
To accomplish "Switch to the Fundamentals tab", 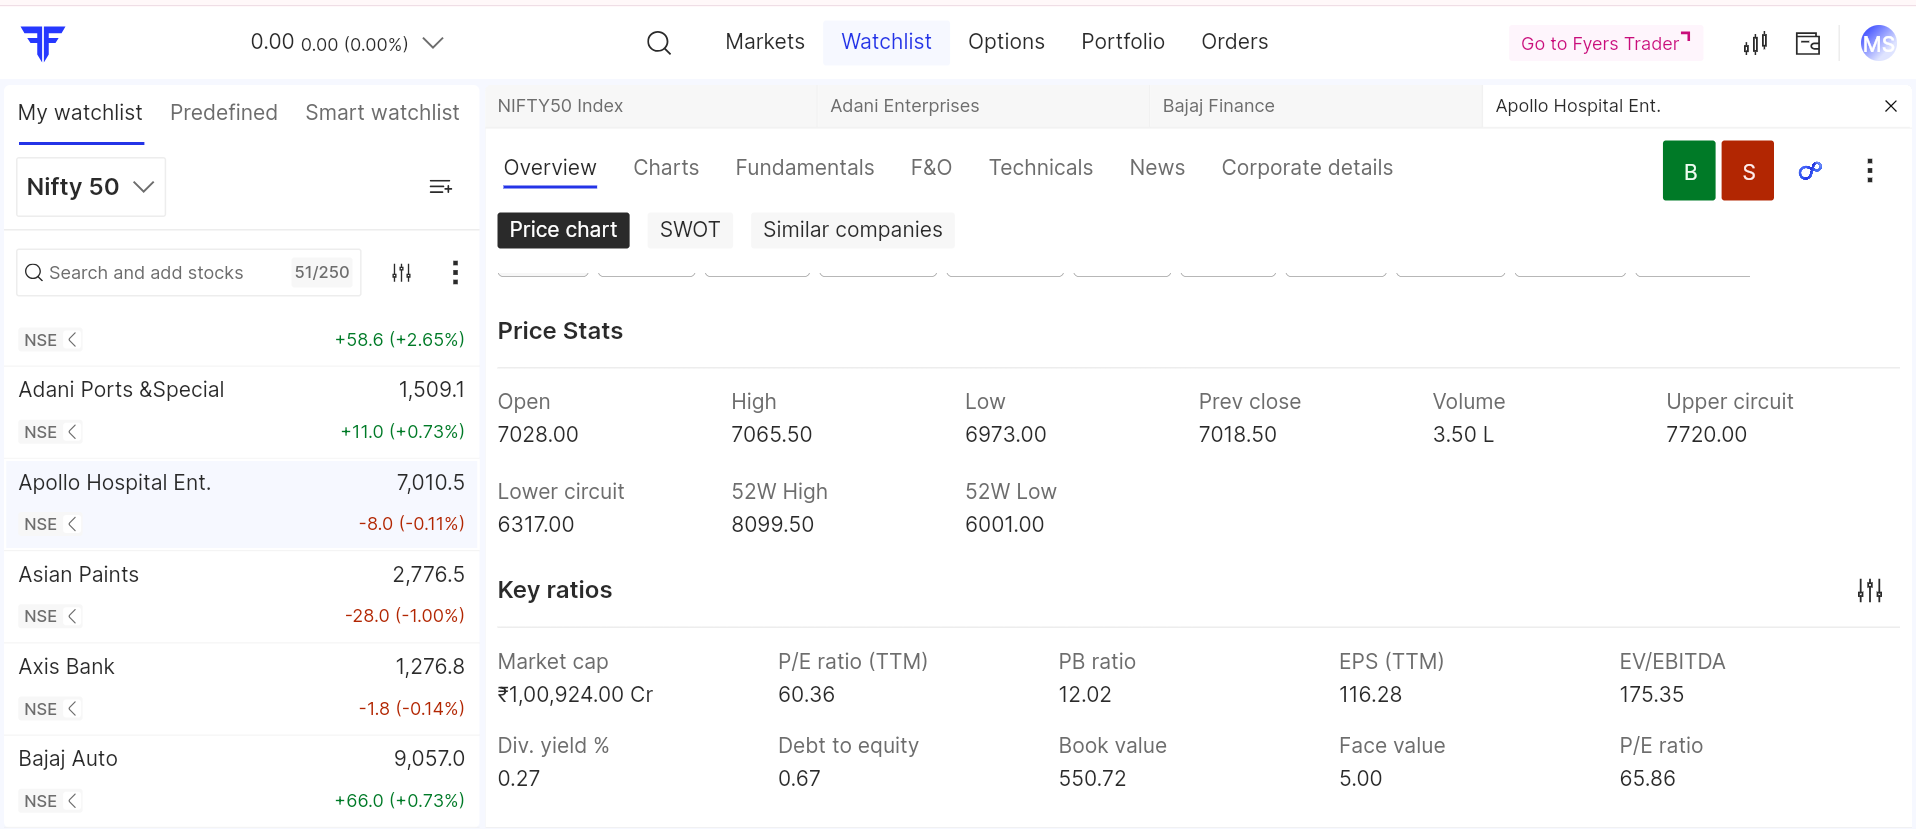I will (804, 168).
